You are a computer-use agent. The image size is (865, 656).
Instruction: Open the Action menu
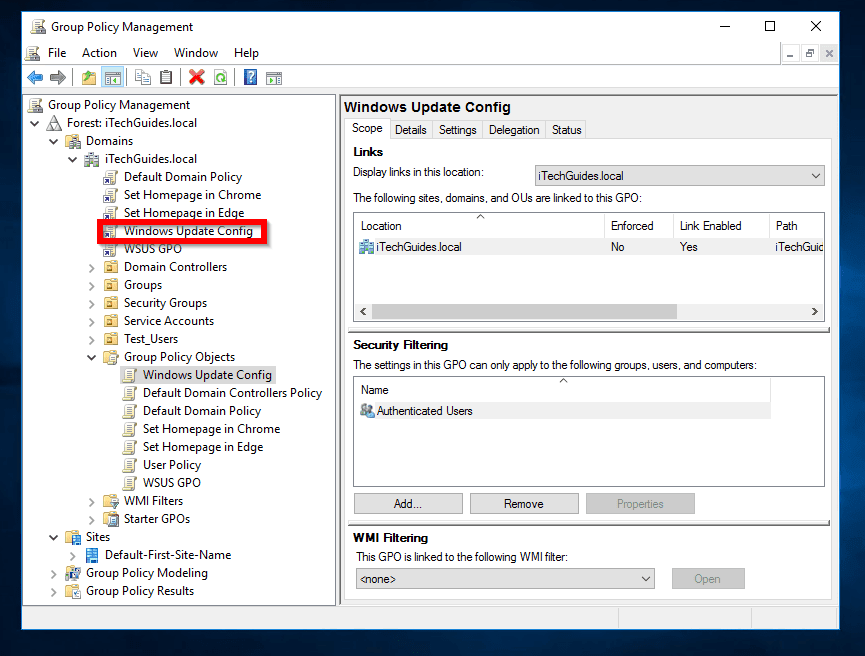click(99, 53)
